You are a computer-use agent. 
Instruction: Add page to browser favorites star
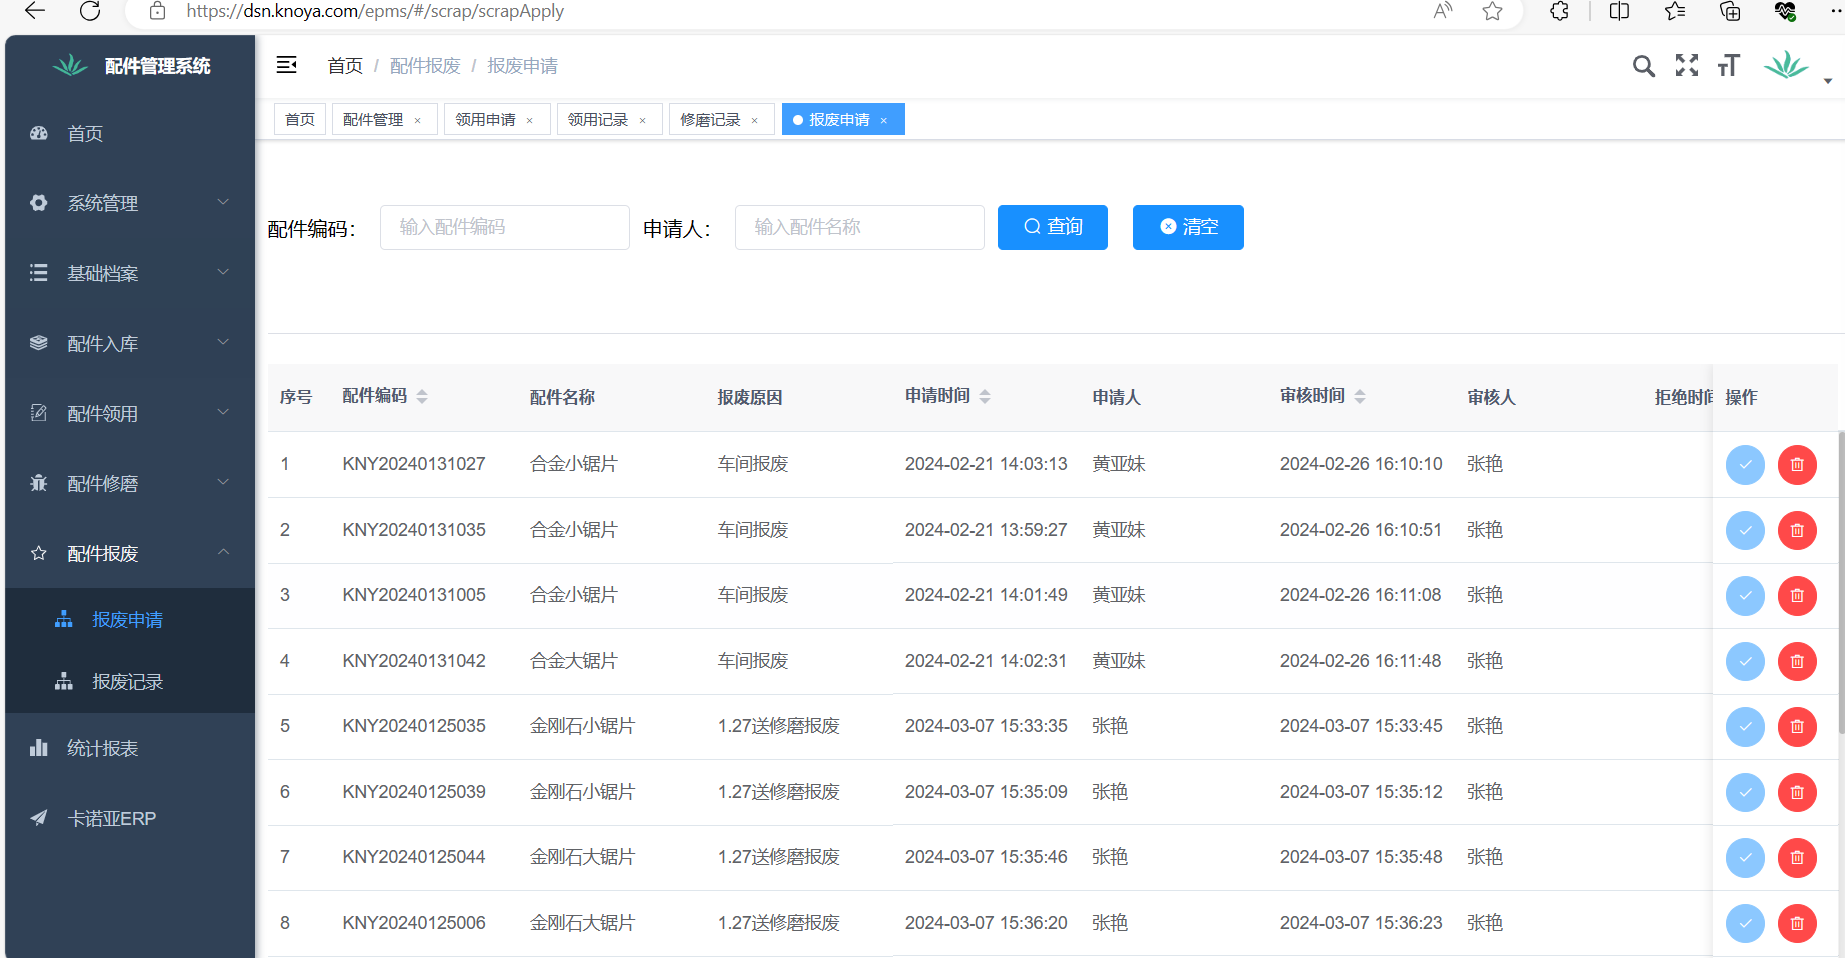[x=1492, y=11]
